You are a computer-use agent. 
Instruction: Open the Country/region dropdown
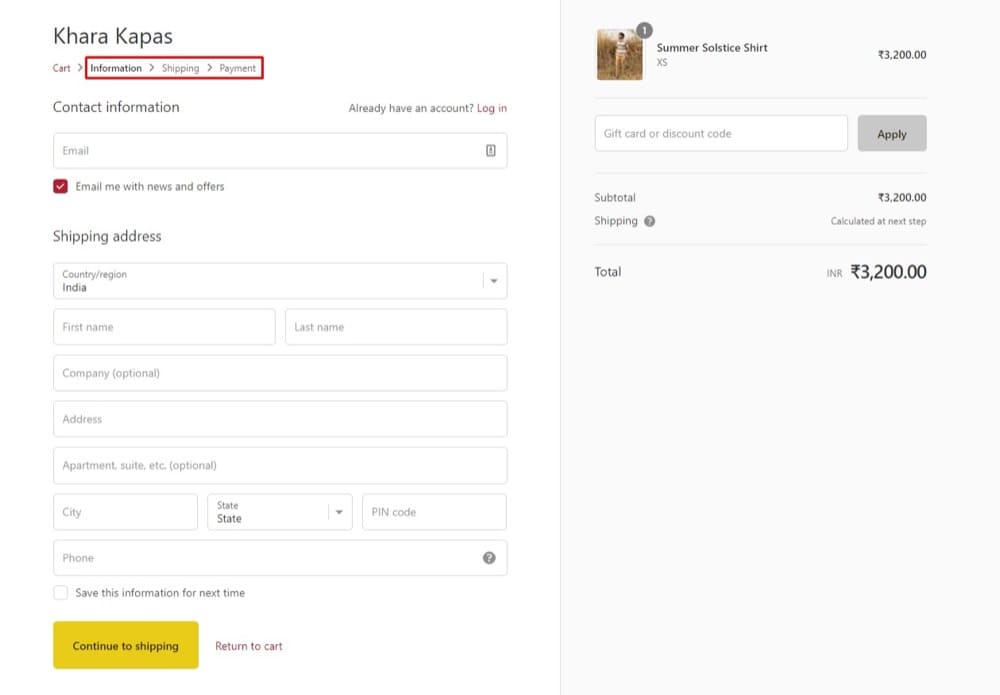280,281
